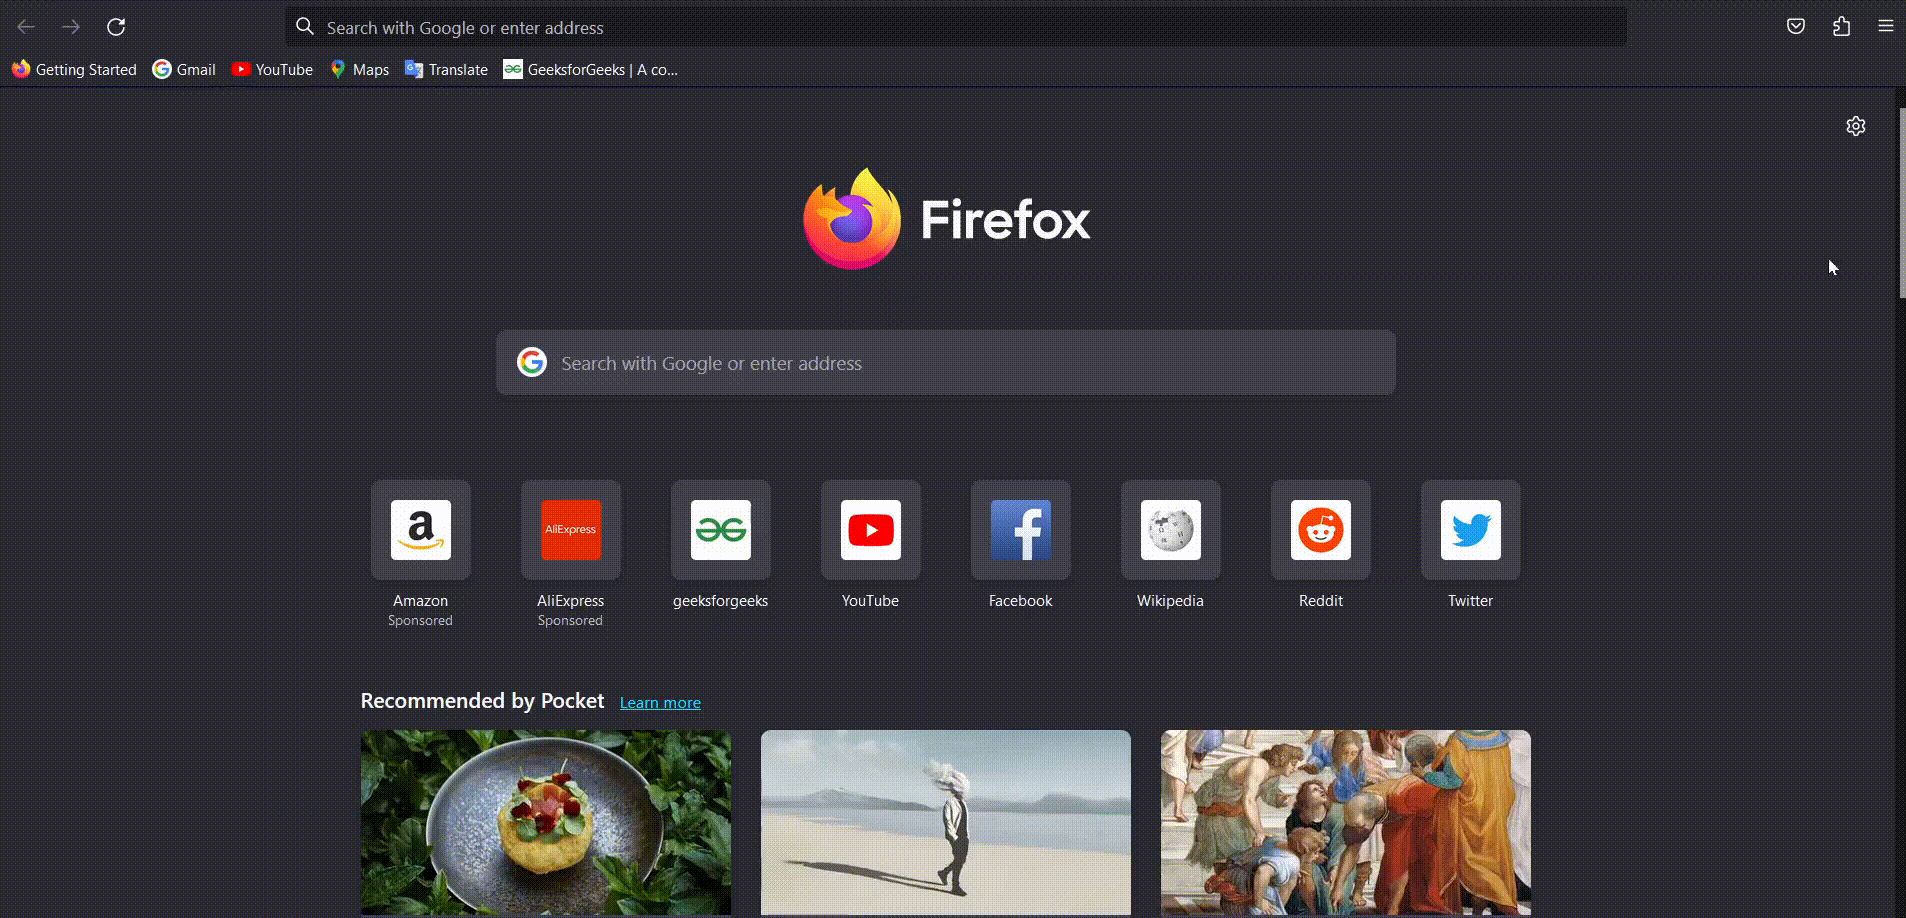Image resolution: width=1906 pixels, height=918 pixels.
Task: Open the Firefox application menu
Action: (x=1886, y=27)
